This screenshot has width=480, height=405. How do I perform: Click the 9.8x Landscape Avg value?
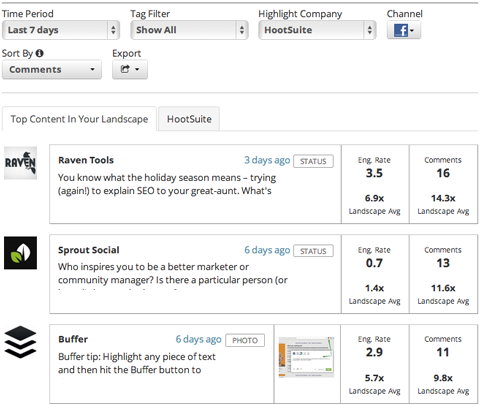click(443, 378)
